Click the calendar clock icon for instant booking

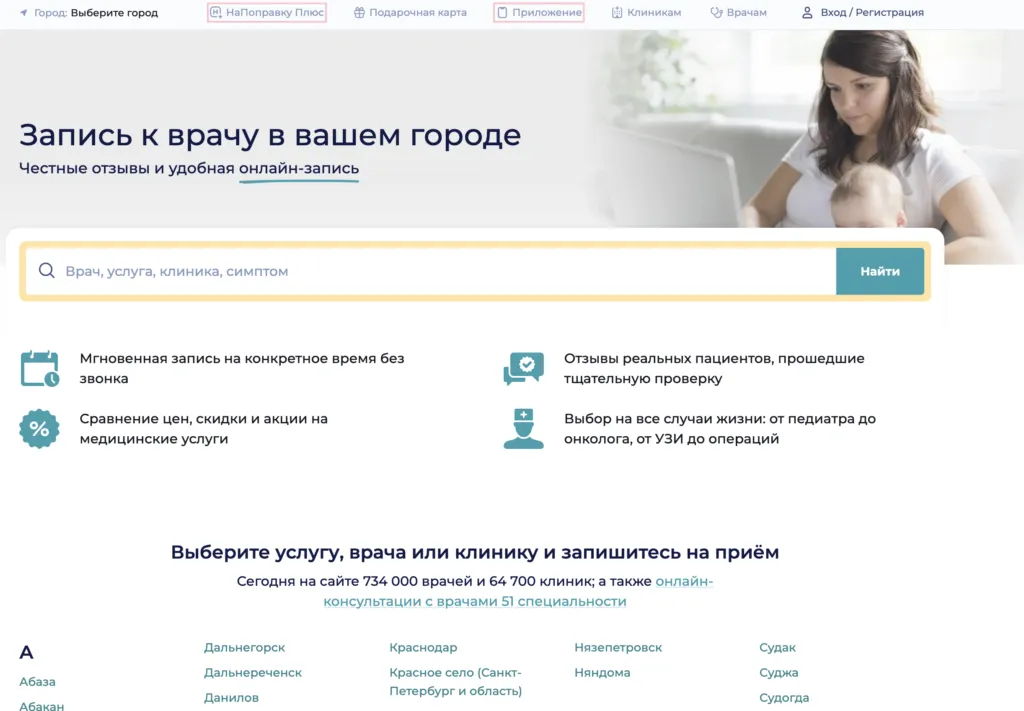(40, 368)
